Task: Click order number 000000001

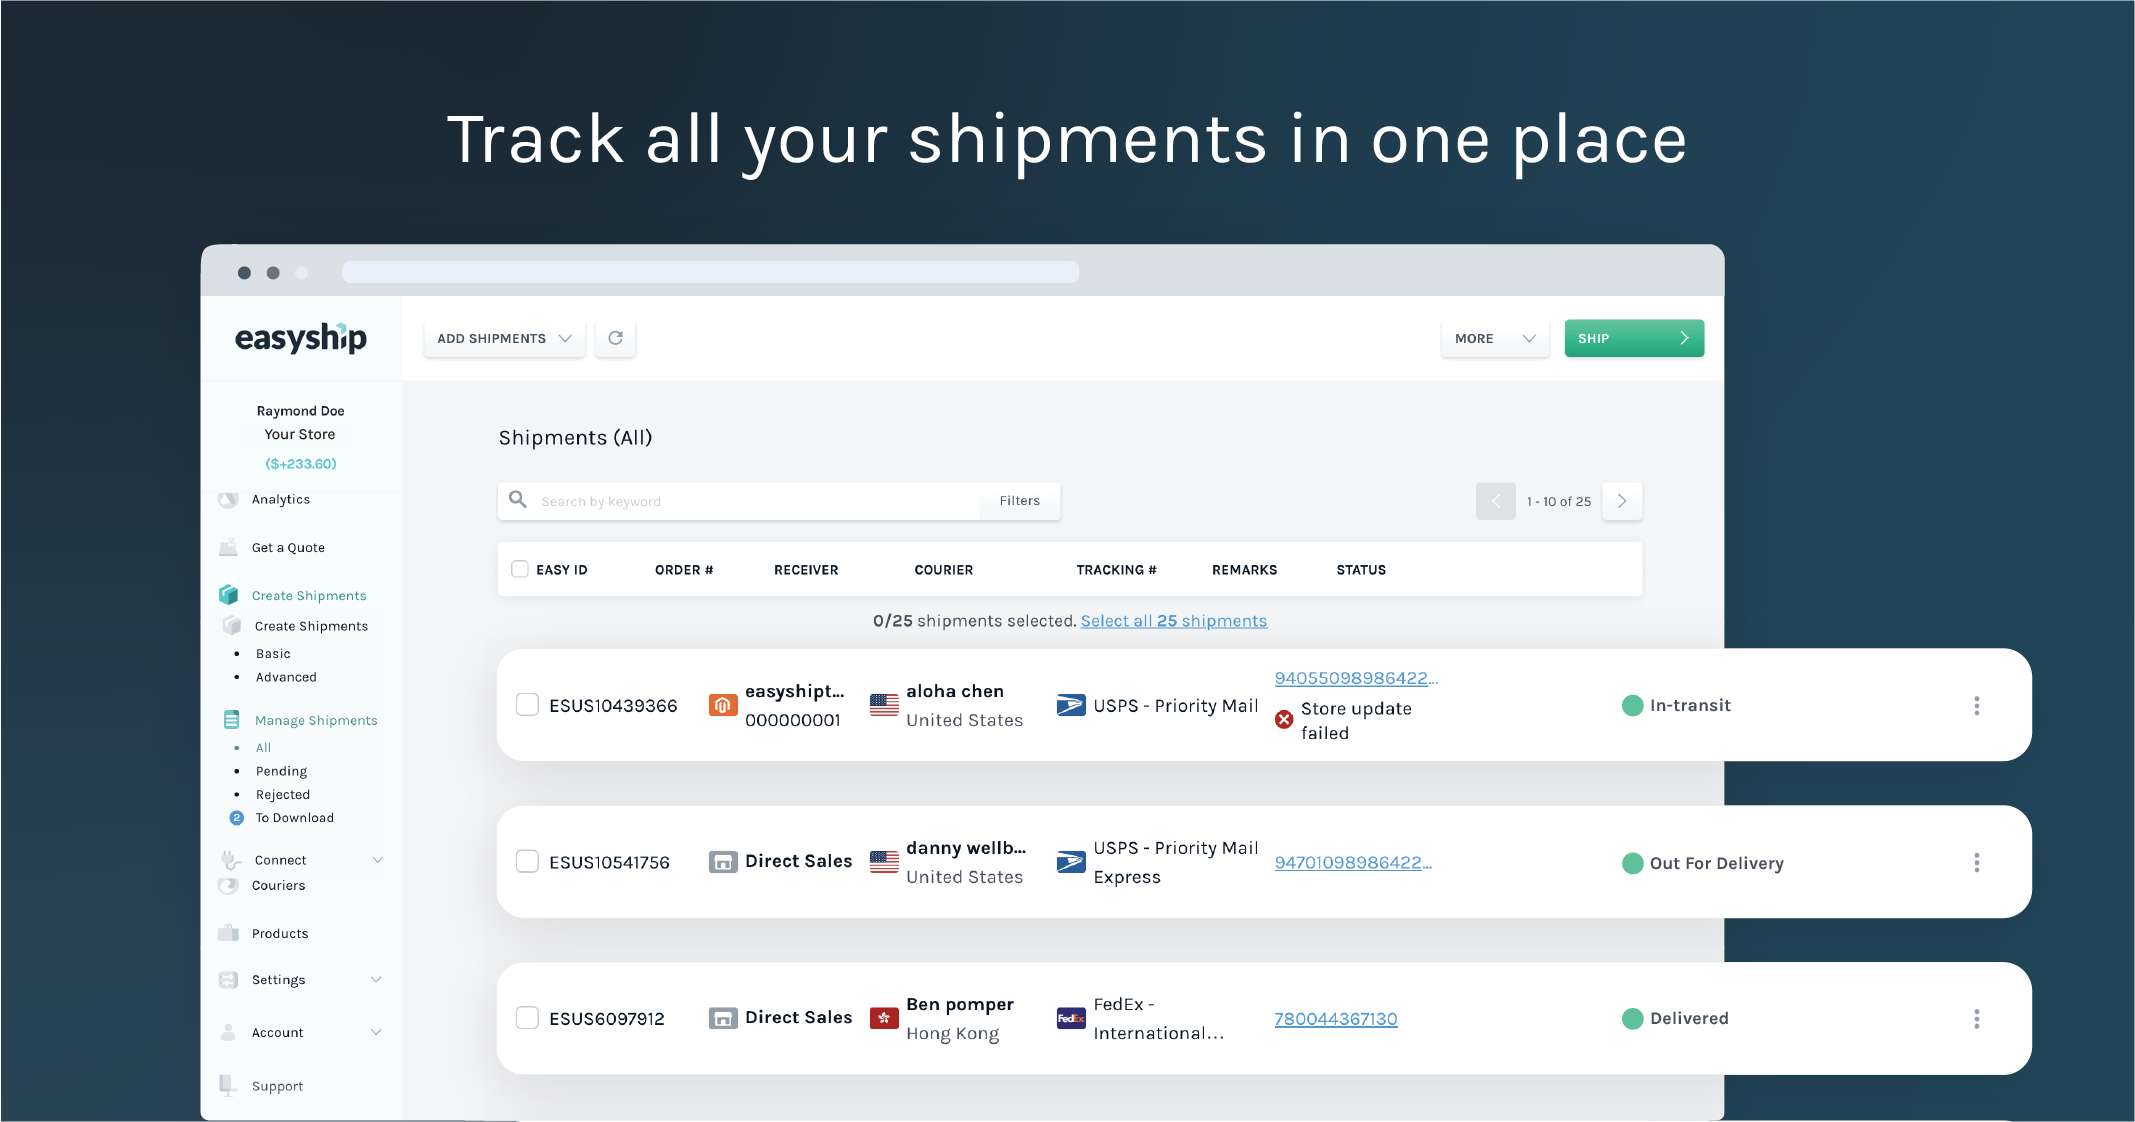Action: [x=793, y=720]
